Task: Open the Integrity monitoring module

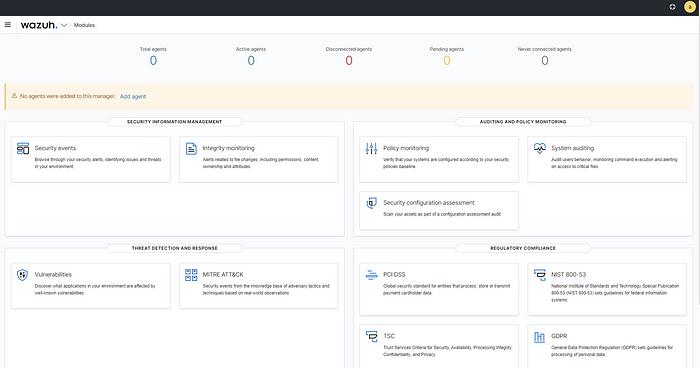Action: tap(258, 159)
